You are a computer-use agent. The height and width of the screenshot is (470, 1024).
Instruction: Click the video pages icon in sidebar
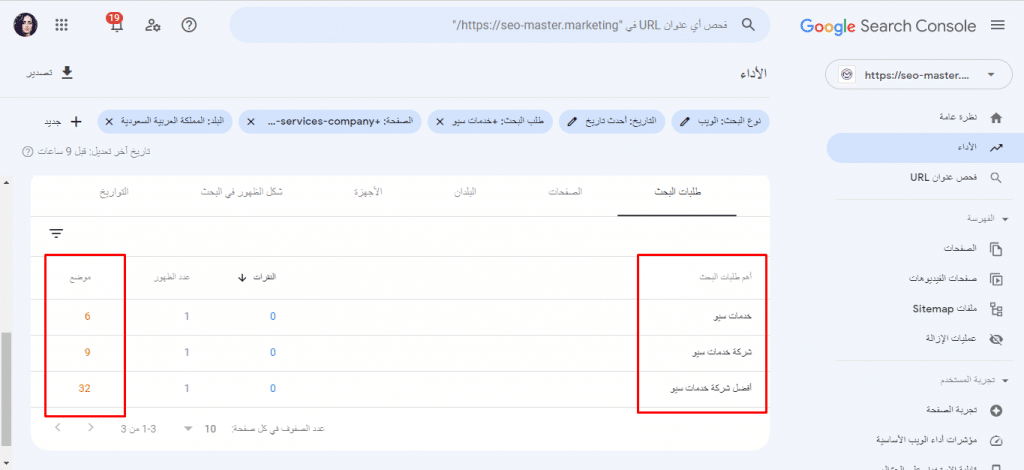pyautogui.click(x=996, y=279)
